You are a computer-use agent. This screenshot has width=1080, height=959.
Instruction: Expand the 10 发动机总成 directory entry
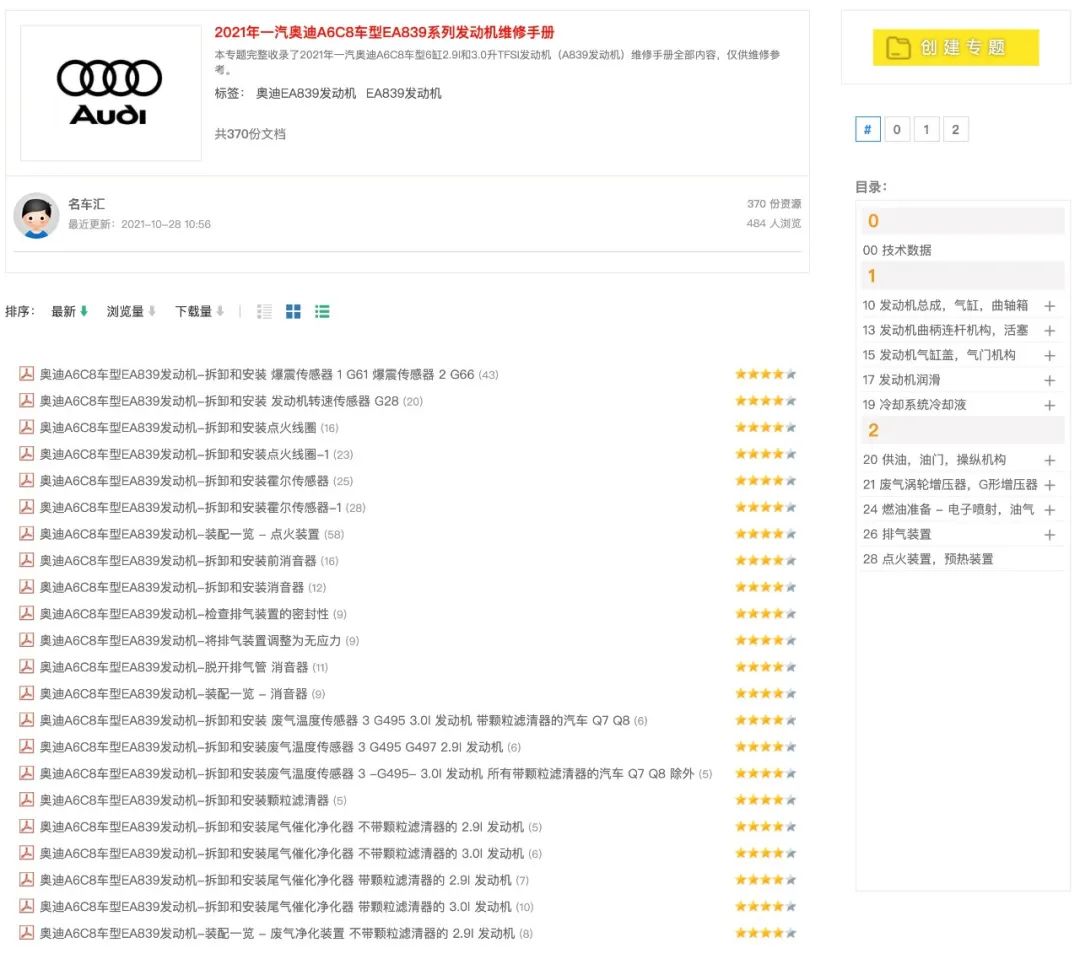pyautogui.click(x=1050, y=303)
